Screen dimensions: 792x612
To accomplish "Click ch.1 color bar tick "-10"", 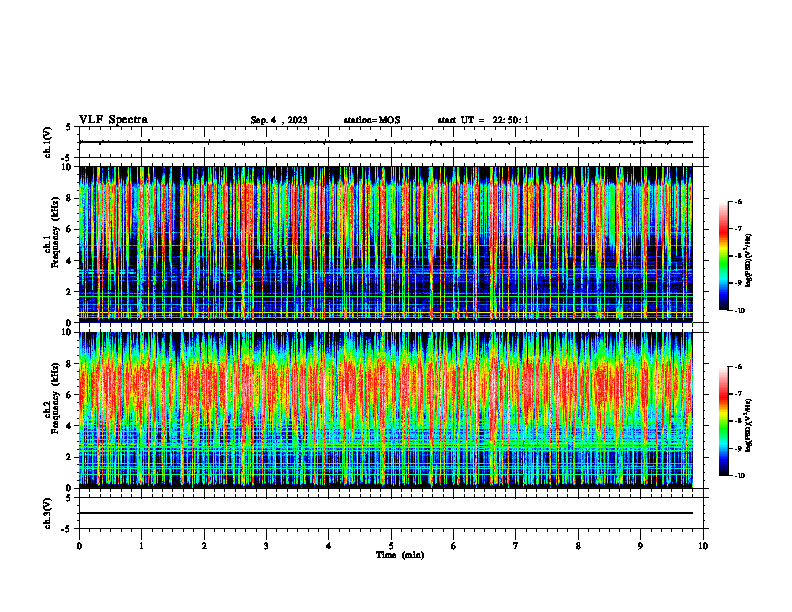I will (x=740, y=311).
